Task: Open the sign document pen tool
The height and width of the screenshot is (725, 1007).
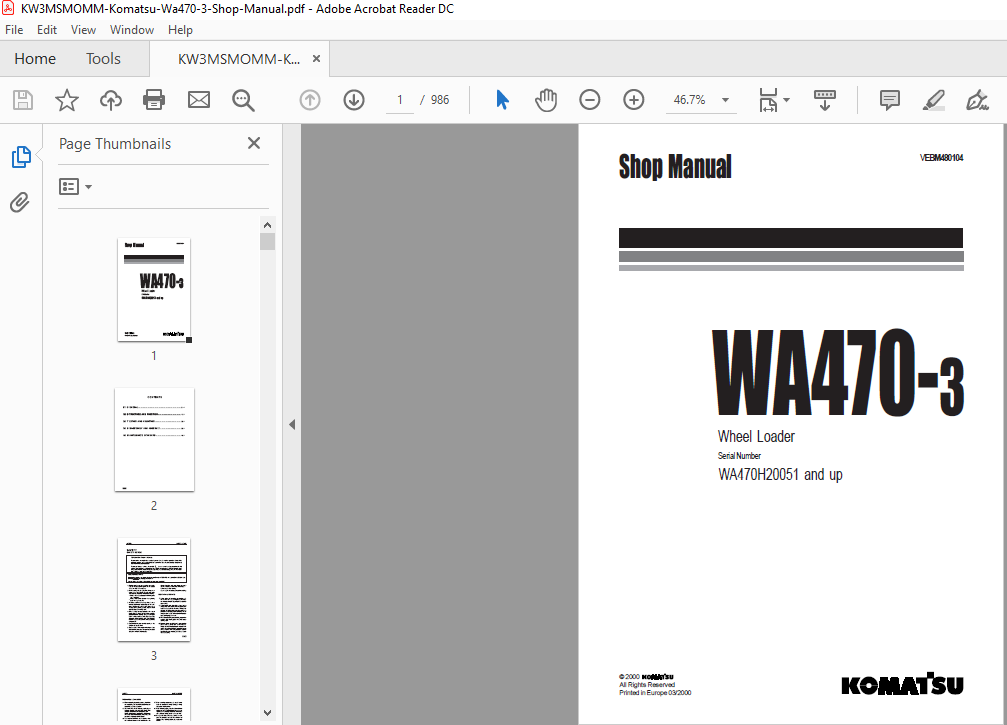Action: tap(977, 100)
